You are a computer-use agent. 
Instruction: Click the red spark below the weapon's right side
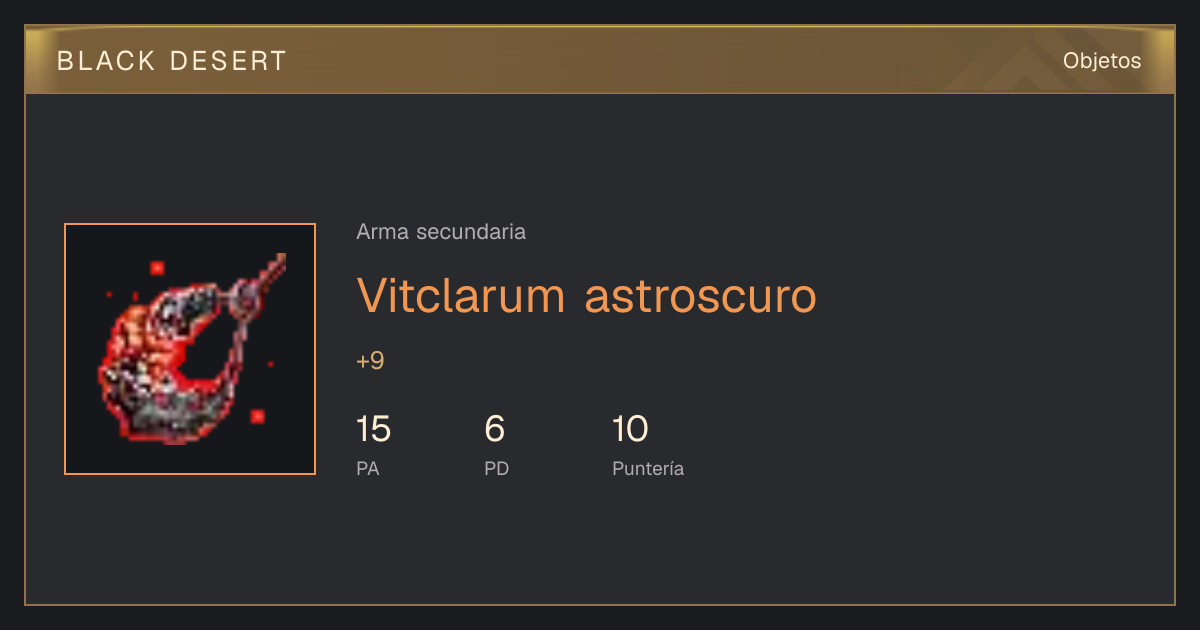tap(257, 415)
